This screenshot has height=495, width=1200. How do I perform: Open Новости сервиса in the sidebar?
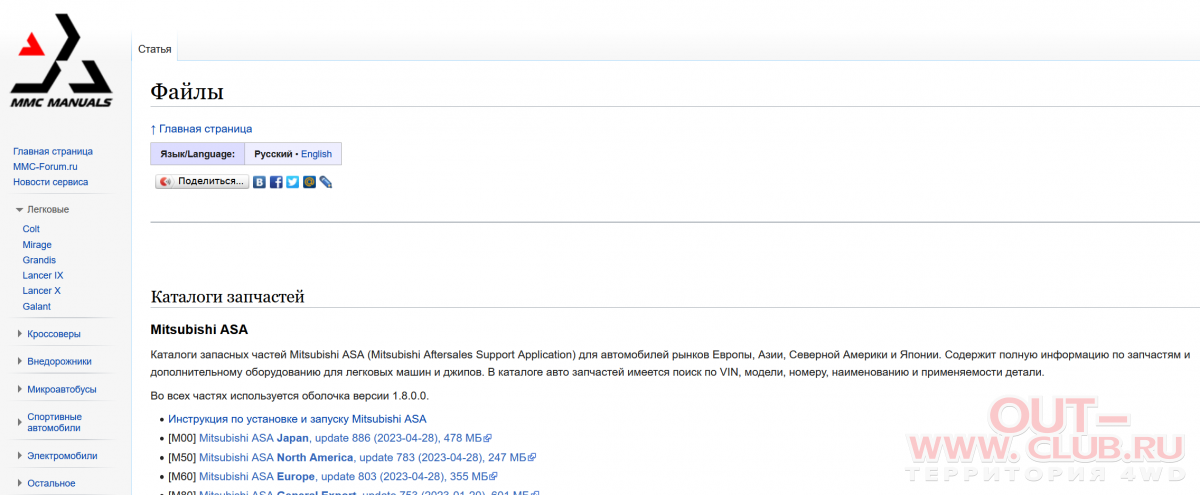50,182
